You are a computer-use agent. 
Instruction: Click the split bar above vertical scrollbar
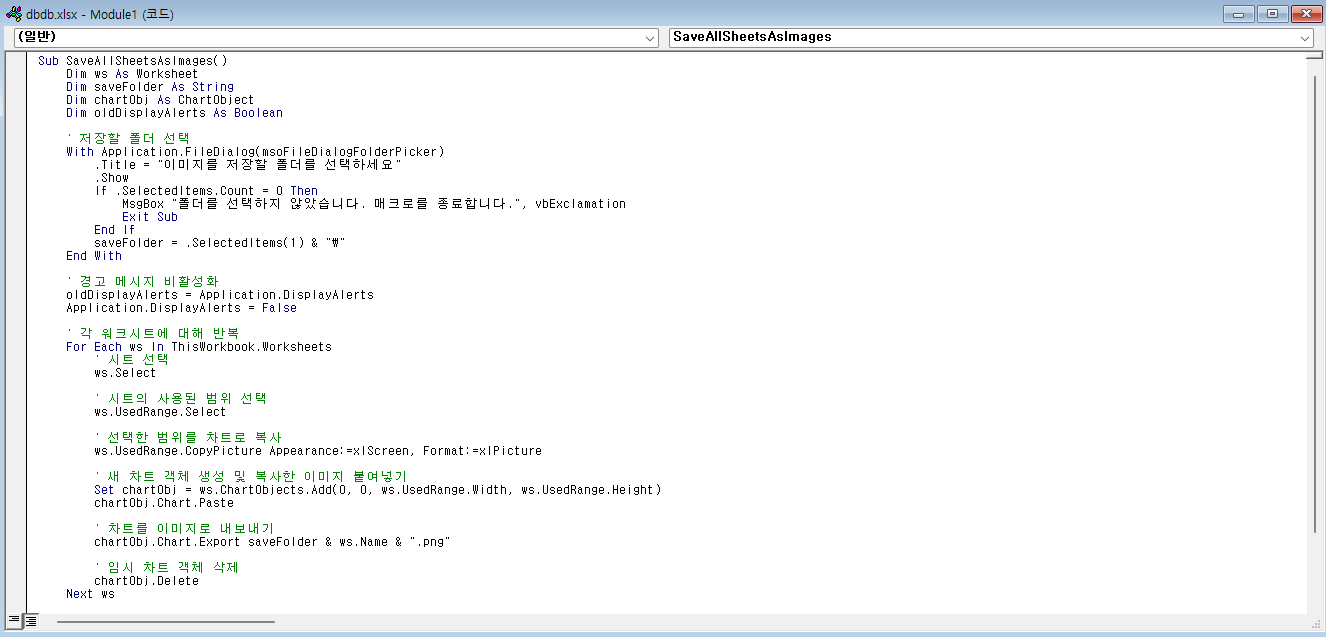(1315, 56)
